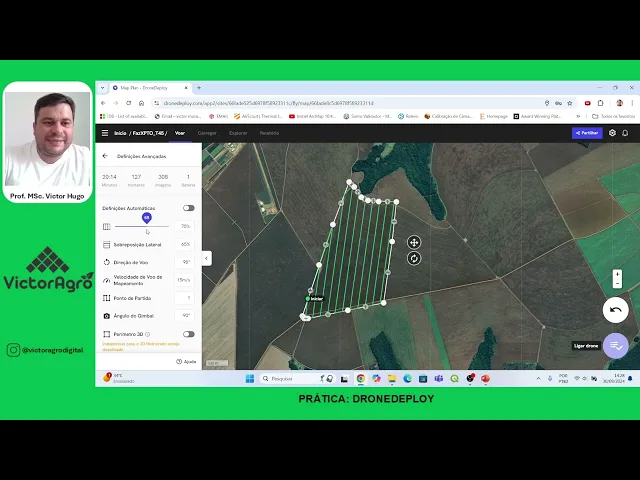Select the Map Plan - DroneDeploy browser tab

[x=151, y=88]
